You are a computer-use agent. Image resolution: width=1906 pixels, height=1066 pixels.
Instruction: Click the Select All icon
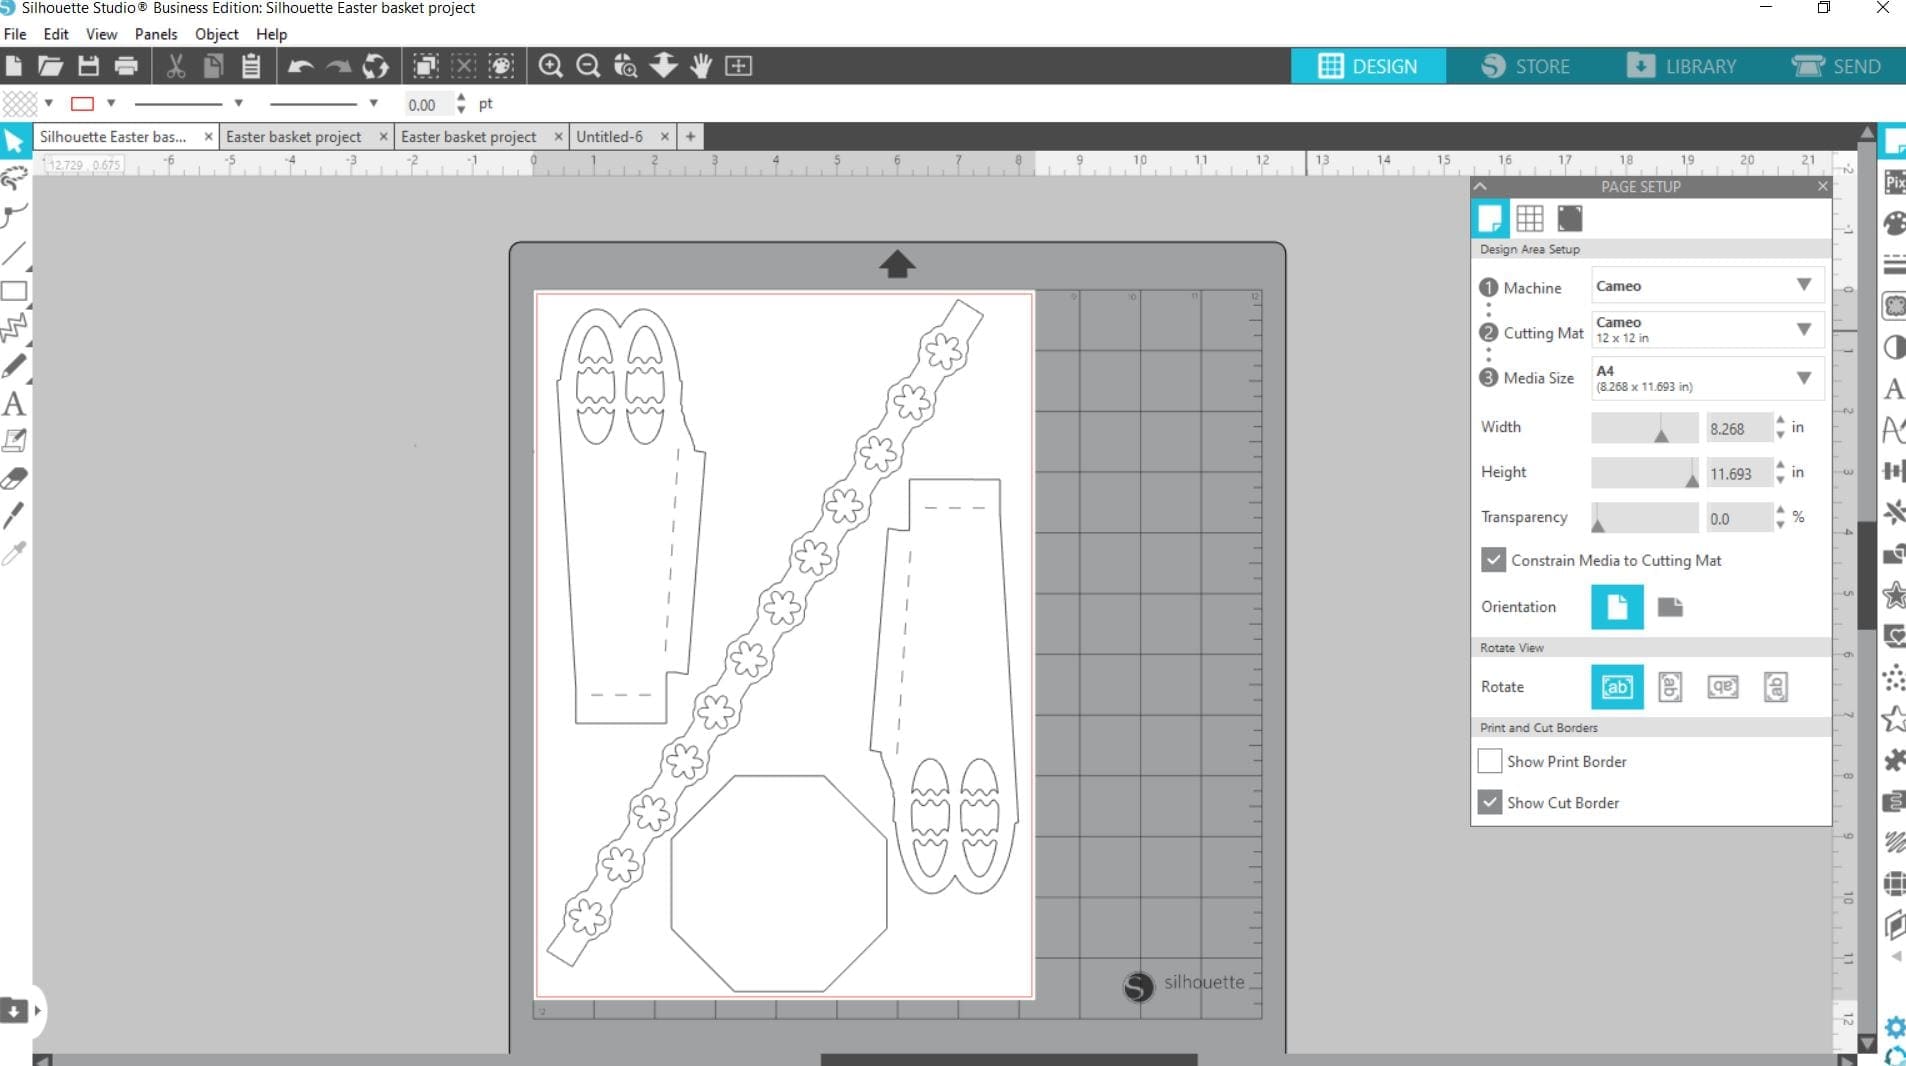click(x=426, y=66)
